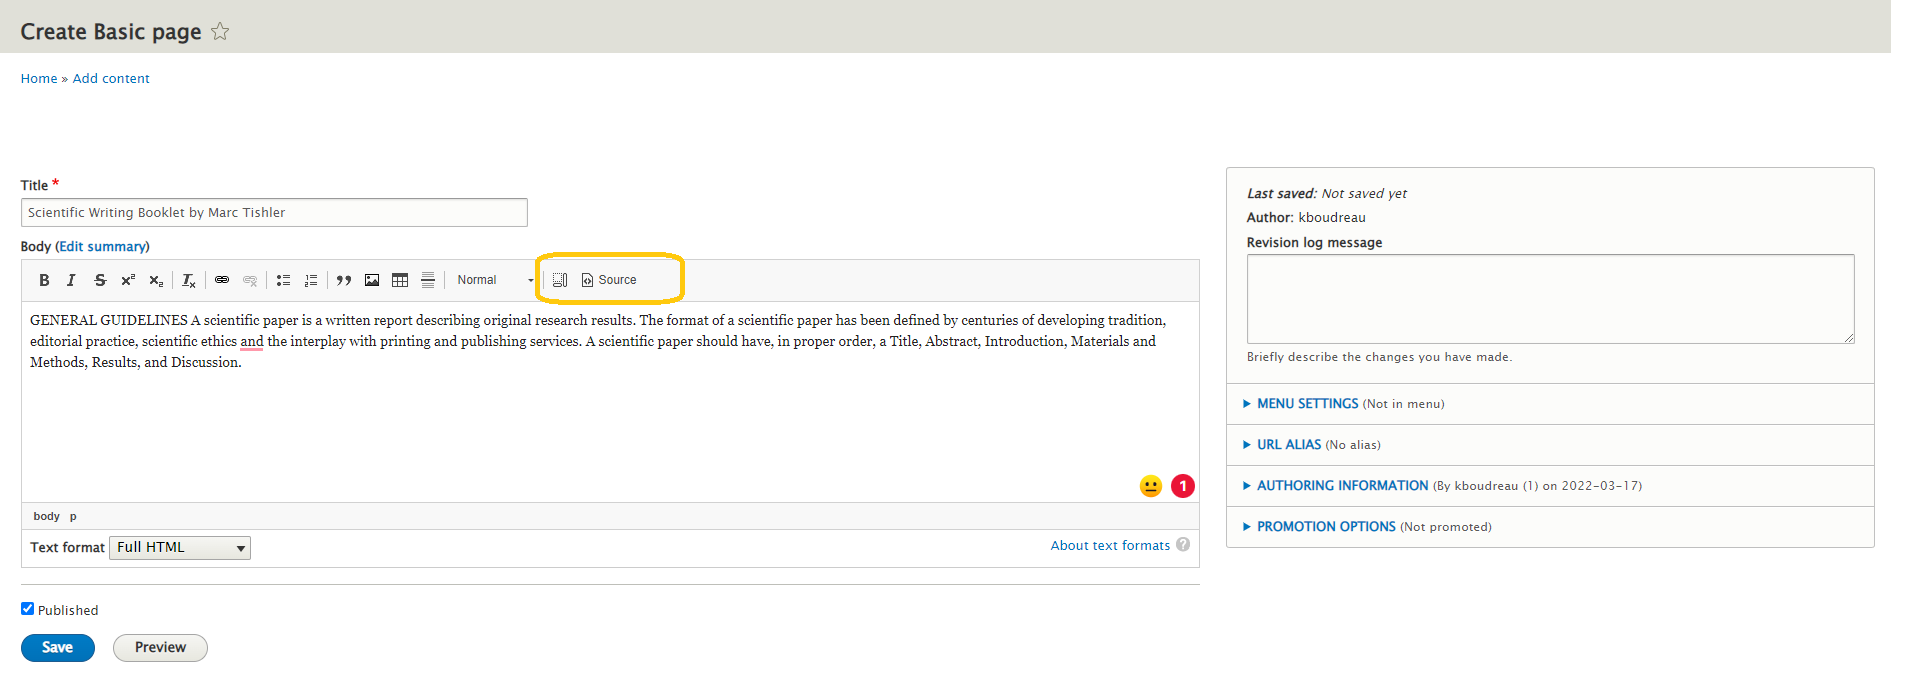Preview the basic page
Screen dimensions: 1911x684
click(x=160, y=648)
